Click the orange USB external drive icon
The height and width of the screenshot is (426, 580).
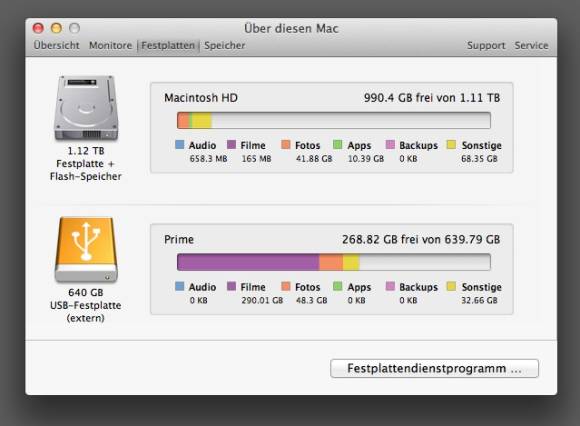click(86, 250)
